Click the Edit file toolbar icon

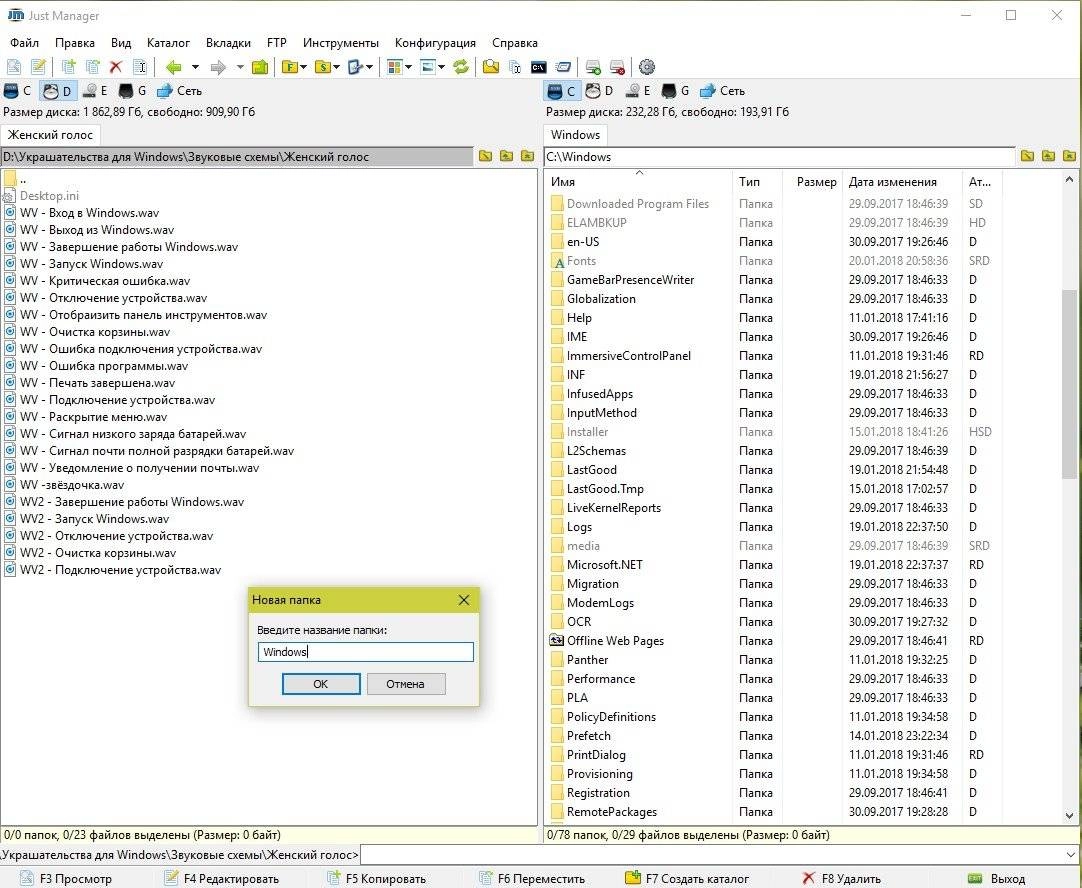[39, 67]
